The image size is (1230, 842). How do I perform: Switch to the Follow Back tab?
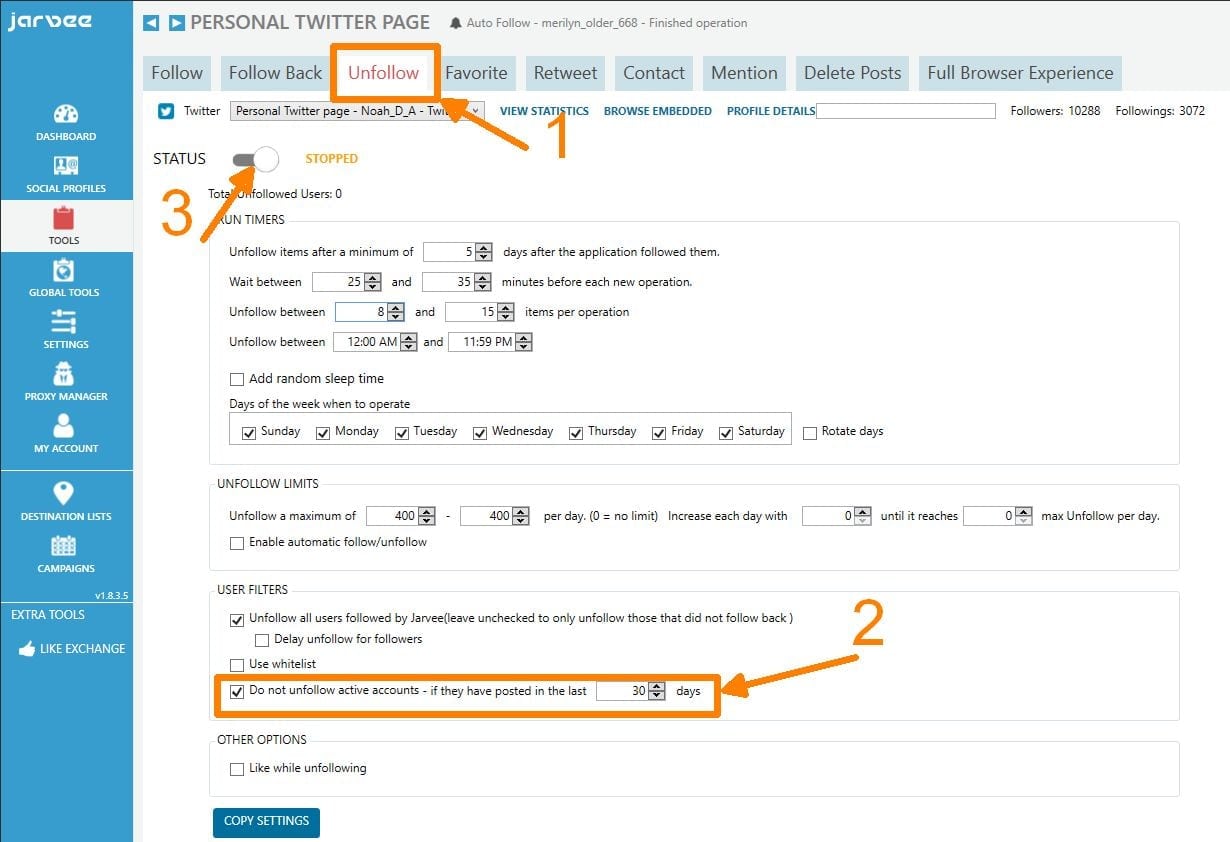[275, 73]
